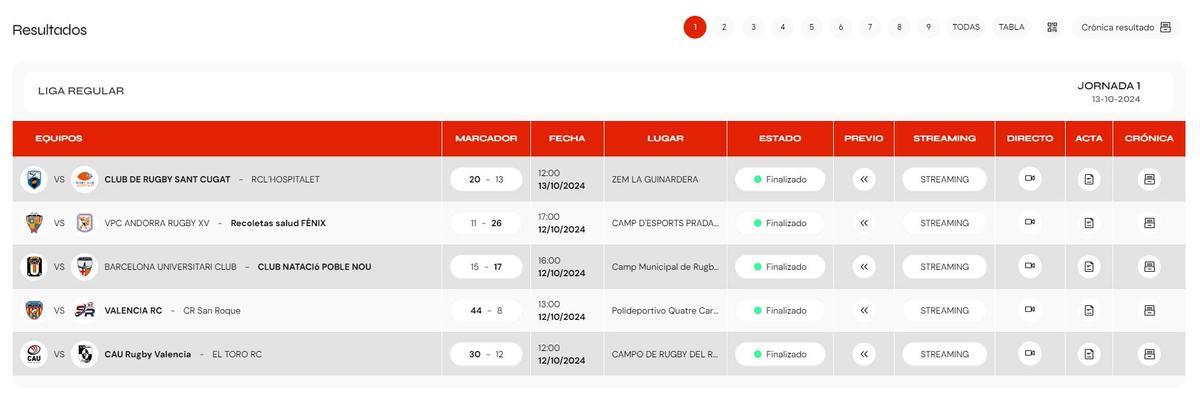Viewport: 1200px width, 413px height.
Task: Click Valencia RC crest
Action: pos(34,310)
